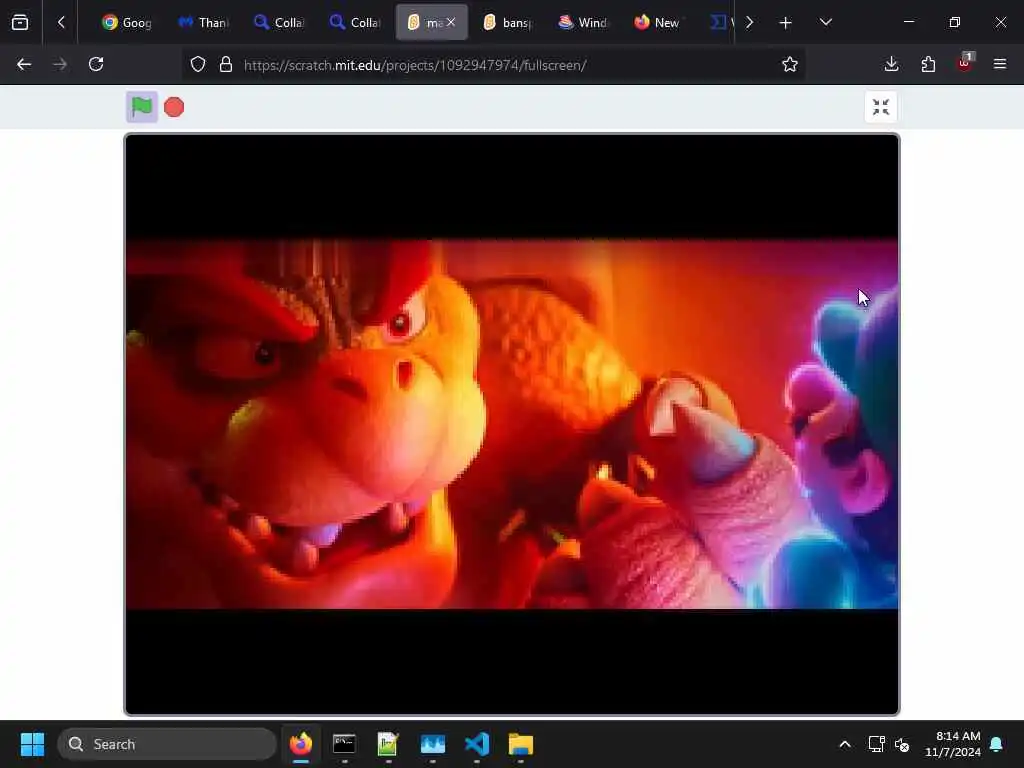
Task: Open Firefox View icon in tab bar
Action: [x=20, y=23]
